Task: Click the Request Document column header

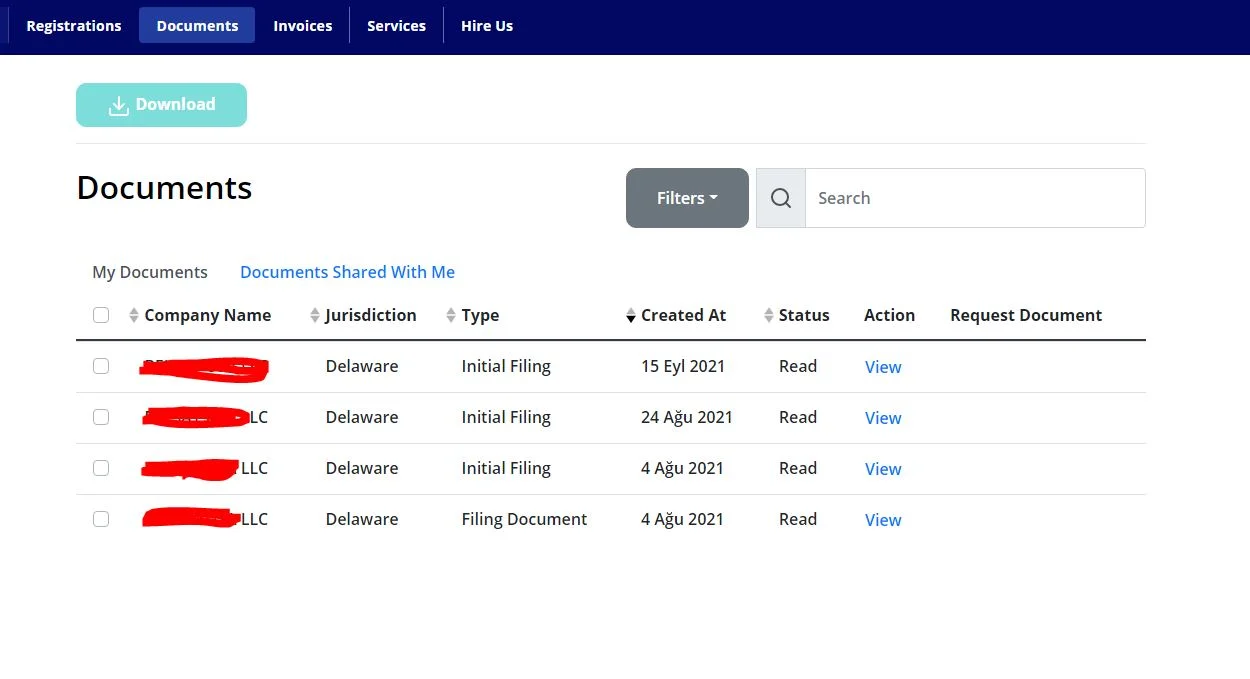Action: pos(1026,315)
